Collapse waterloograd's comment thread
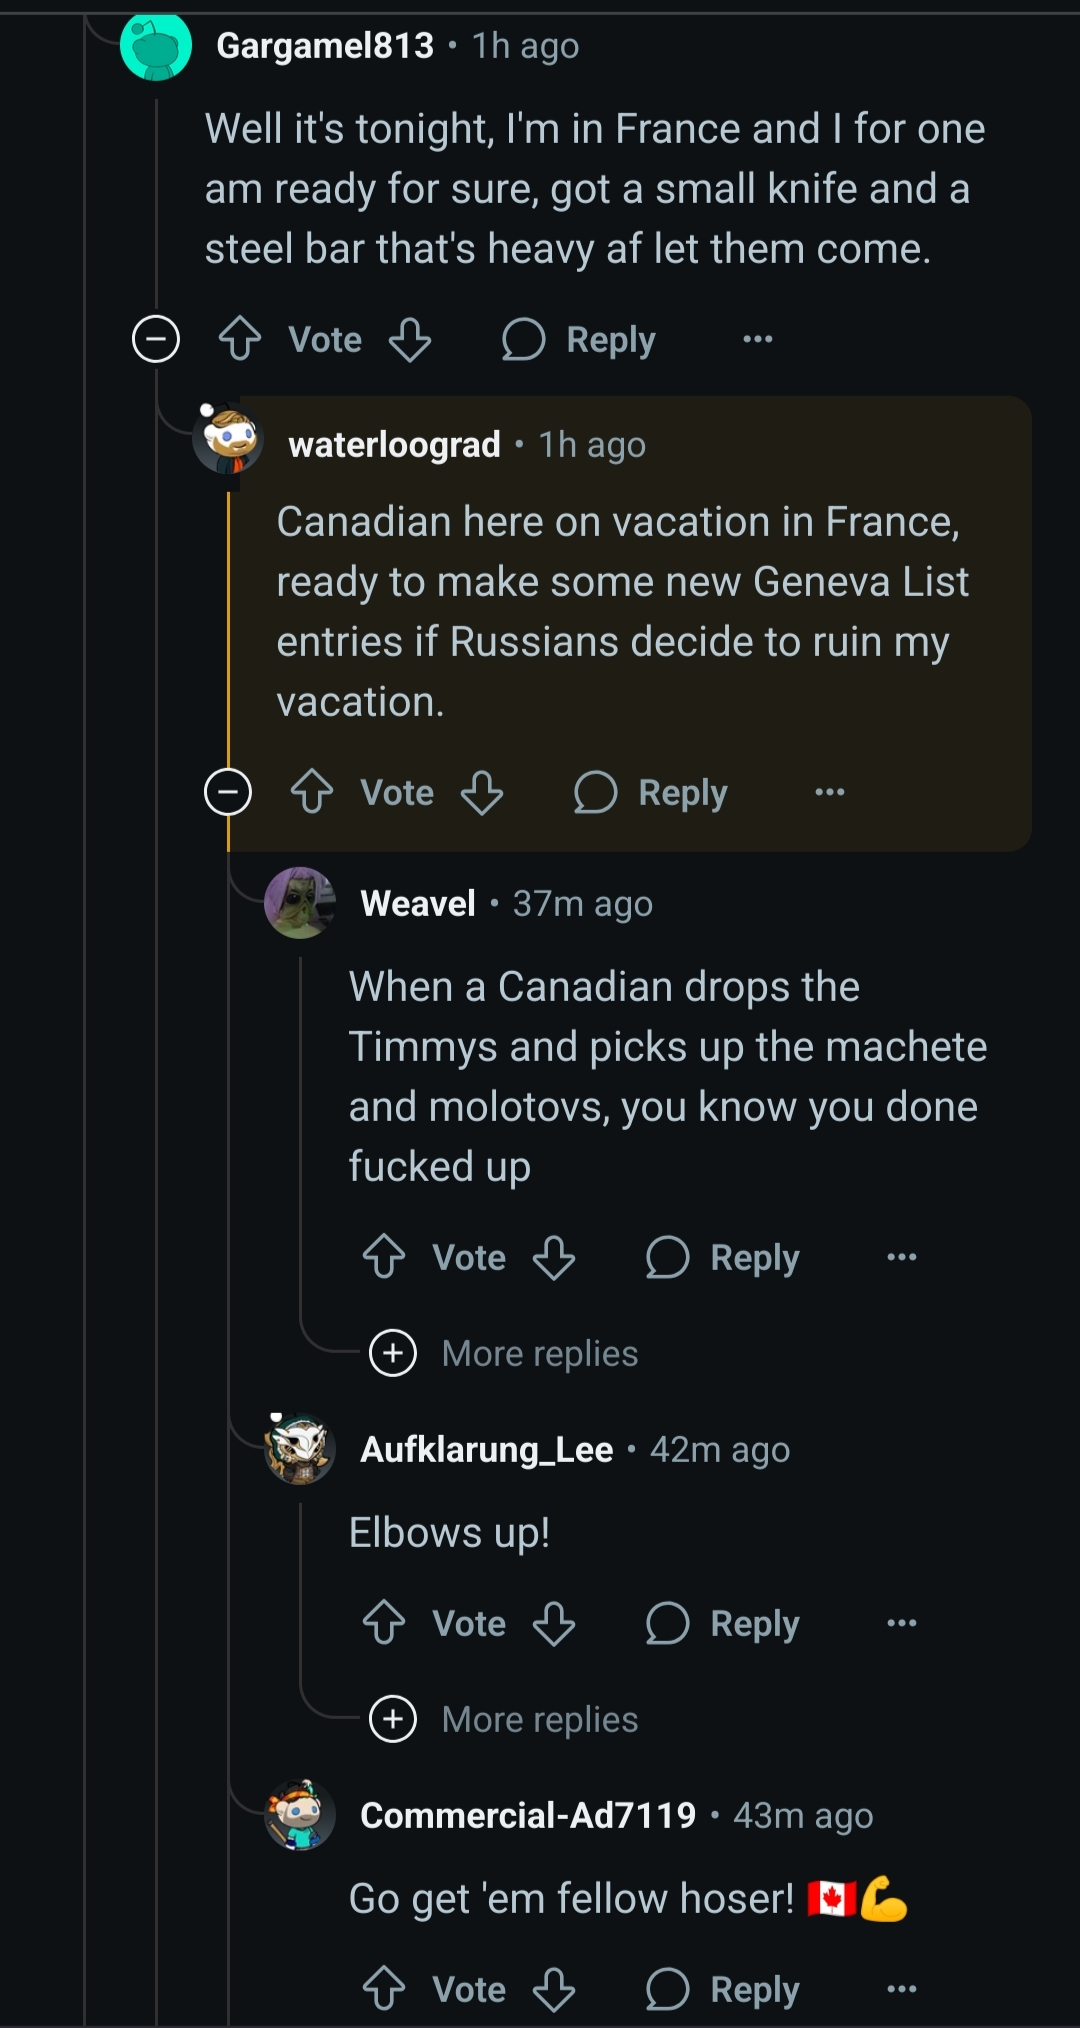Viewport: 1080px width, 2028px height. 228,793
